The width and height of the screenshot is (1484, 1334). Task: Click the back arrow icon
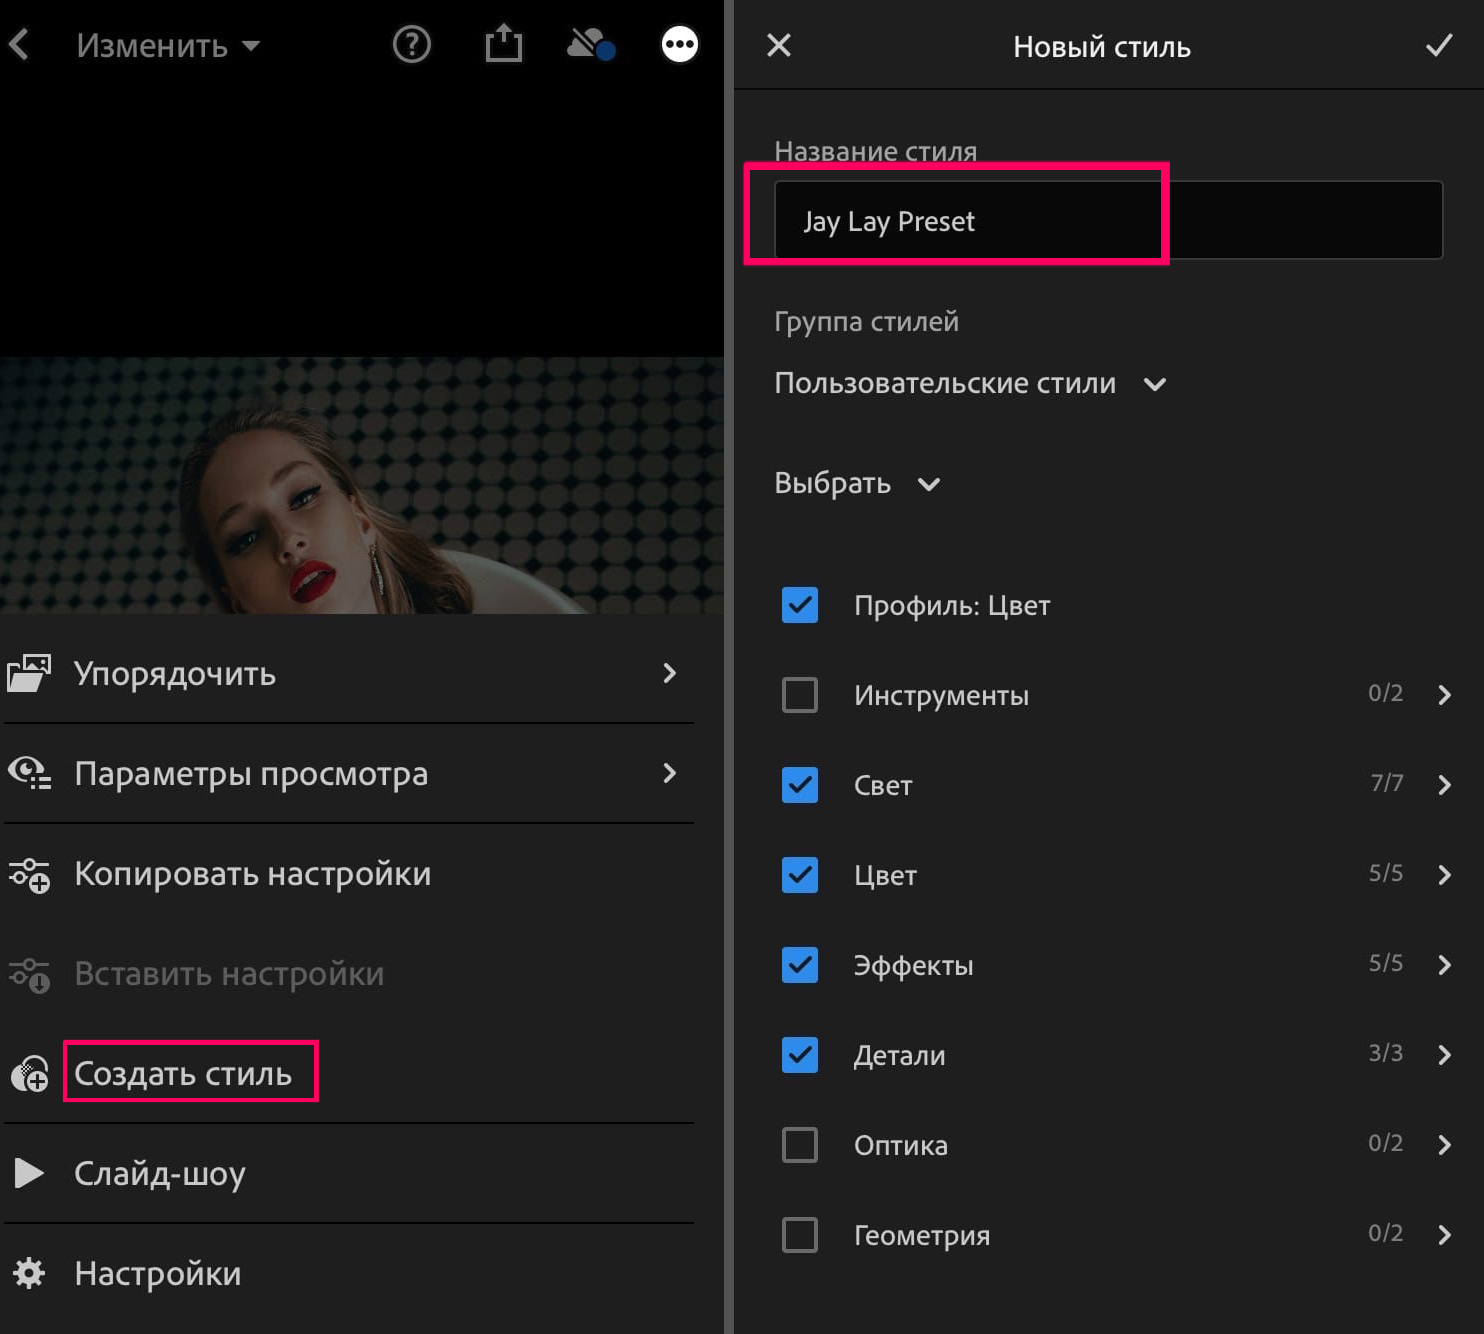21,44
